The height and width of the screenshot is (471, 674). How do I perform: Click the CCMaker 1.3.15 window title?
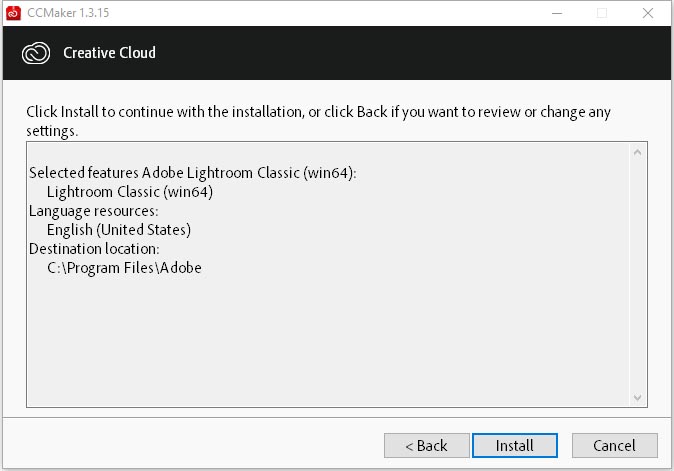tap(68, 13)
